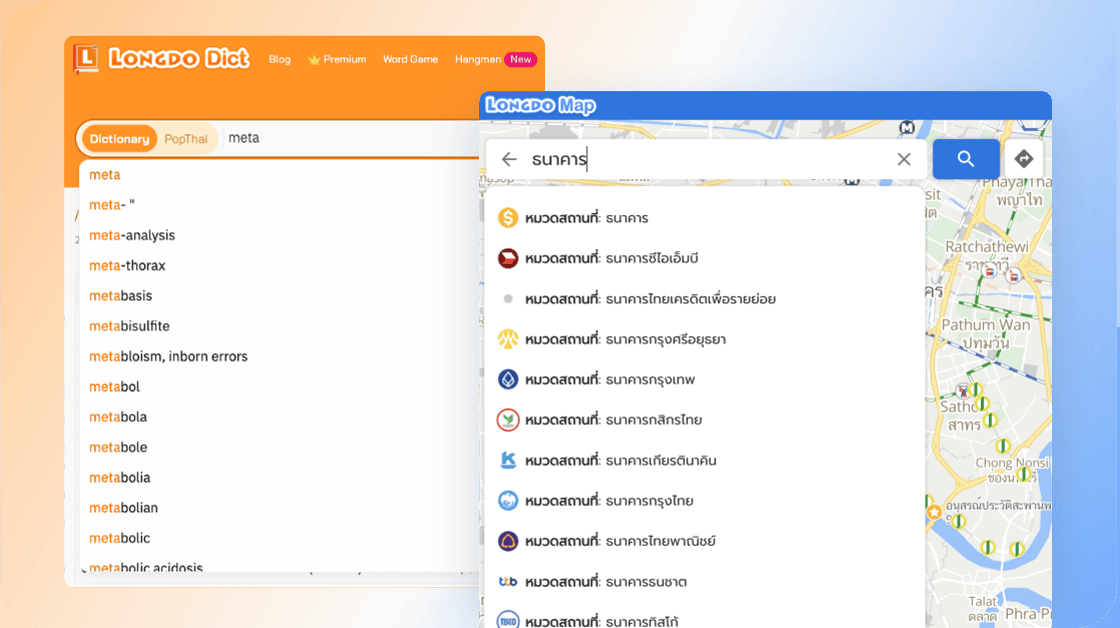The width and height of the screenshot is (1120, 628).
Task: Select the suggestion 'metabolia'
Action: click(120, 477)
